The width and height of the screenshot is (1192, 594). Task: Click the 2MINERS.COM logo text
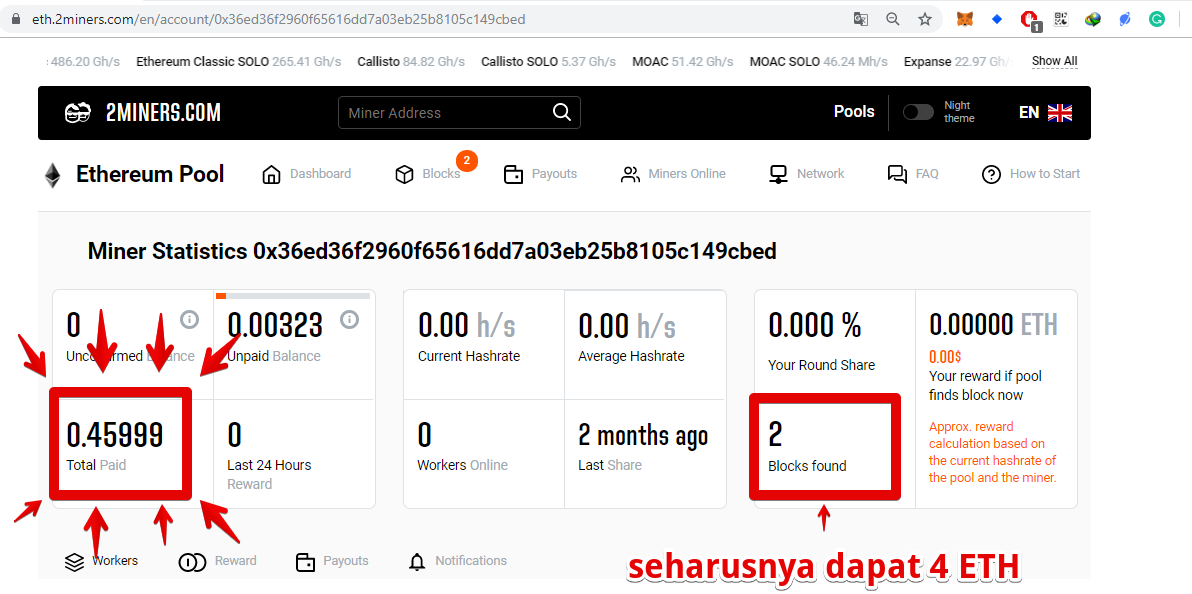coord(163,113)
